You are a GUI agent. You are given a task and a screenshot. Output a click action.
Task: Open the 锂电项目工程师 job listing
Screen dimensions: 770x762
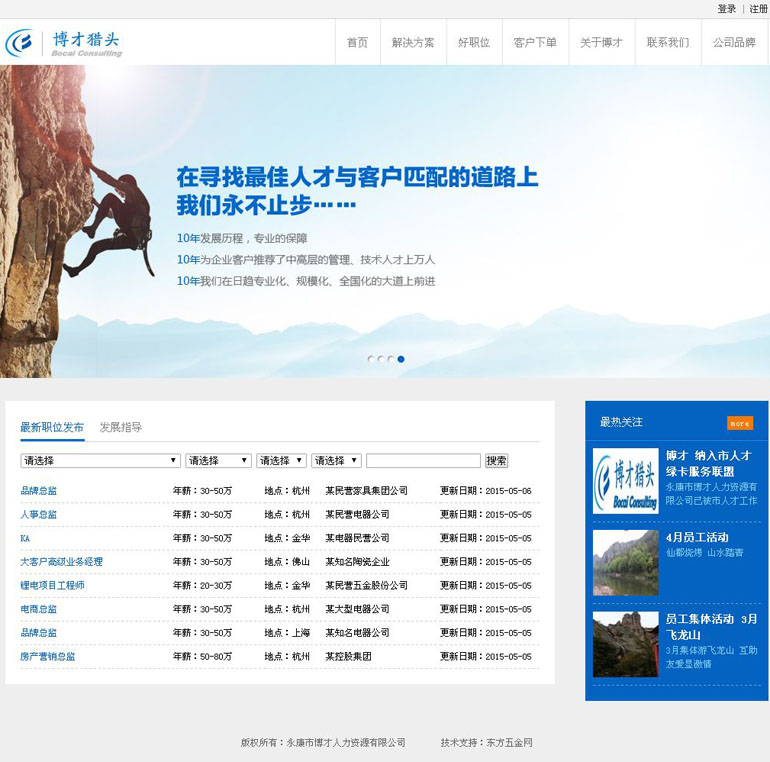point(52,585)
